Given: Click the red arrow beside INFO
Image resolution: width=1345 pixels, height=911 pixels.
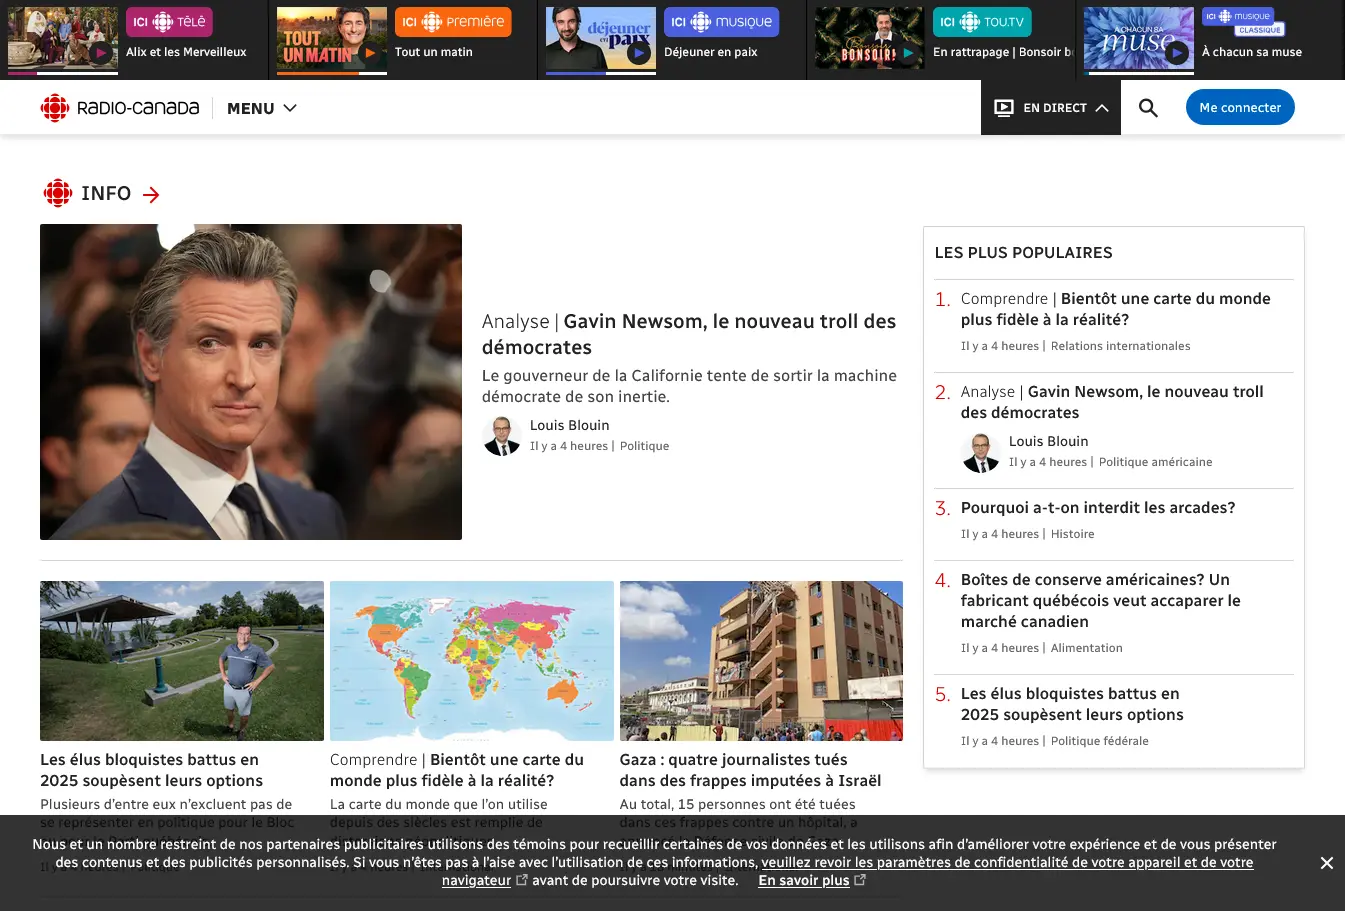Looking at the screenshot, I should (151, 194).
